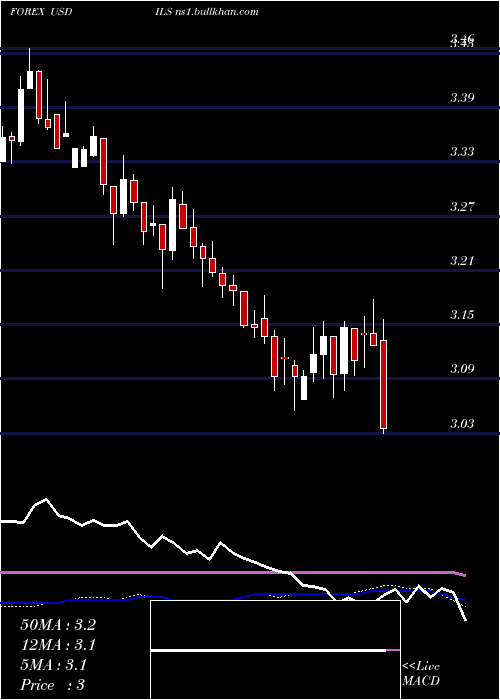Image resolution: width=500 pixels, height=700 pixels.
Task: Click the pink horizontal moving average line
Action: coord(233,572)
